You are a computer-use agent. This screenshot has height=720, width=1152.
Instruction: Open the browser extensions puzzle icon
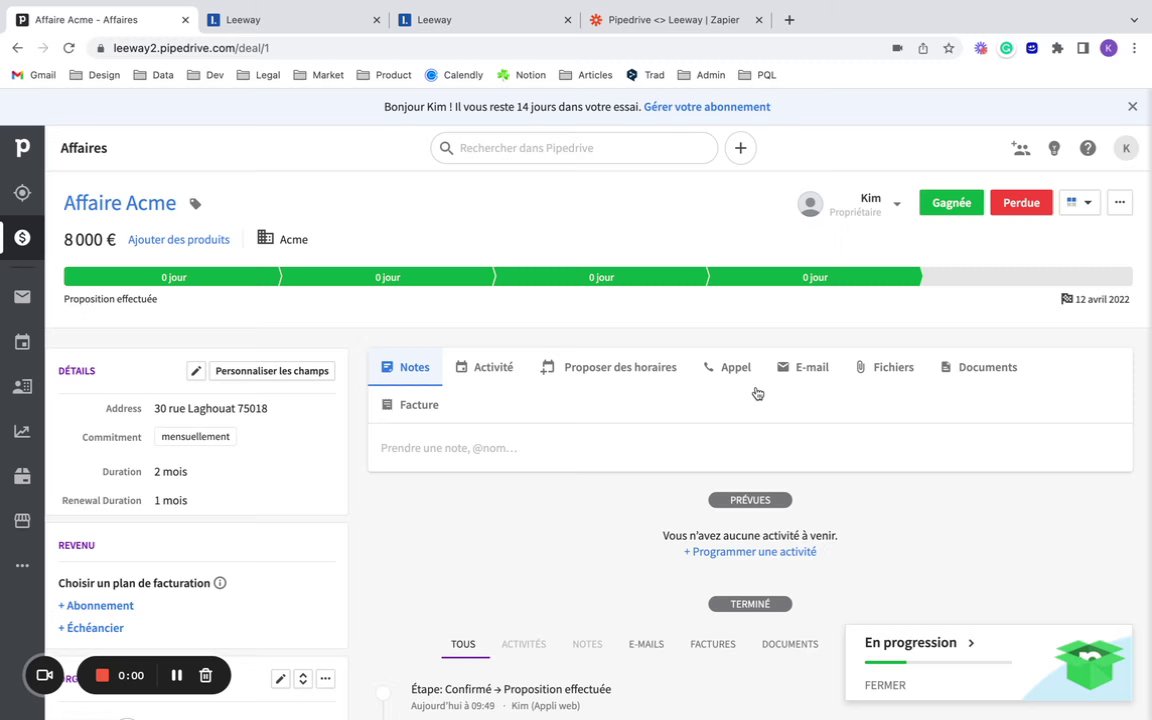[1057, 48]
